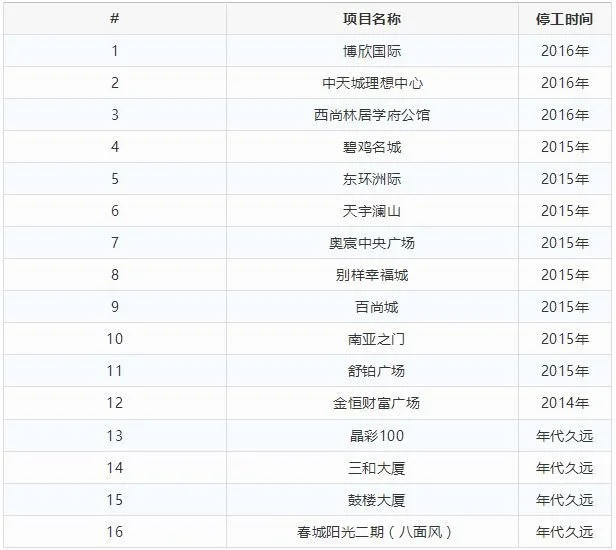
Task: Click '2014年' in the 金恒财富广场 row
Action: click(565, 403)
